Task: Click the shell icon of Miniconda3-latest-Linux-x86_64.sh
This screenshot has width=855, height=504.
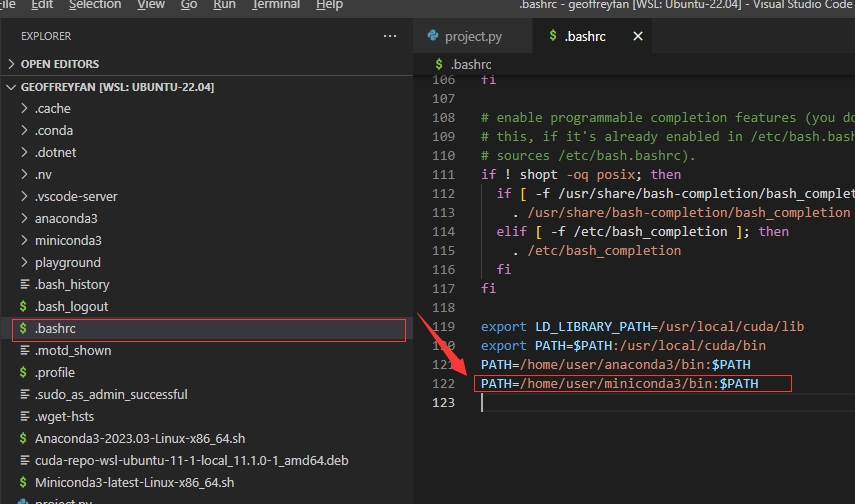Action: 23,482
